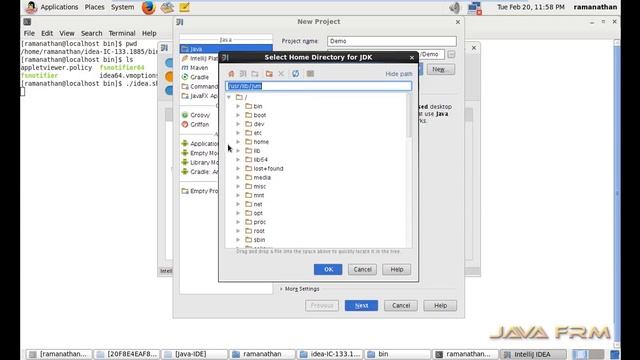Open the terminal File menu
640x360 pixels.
point(29,33)
